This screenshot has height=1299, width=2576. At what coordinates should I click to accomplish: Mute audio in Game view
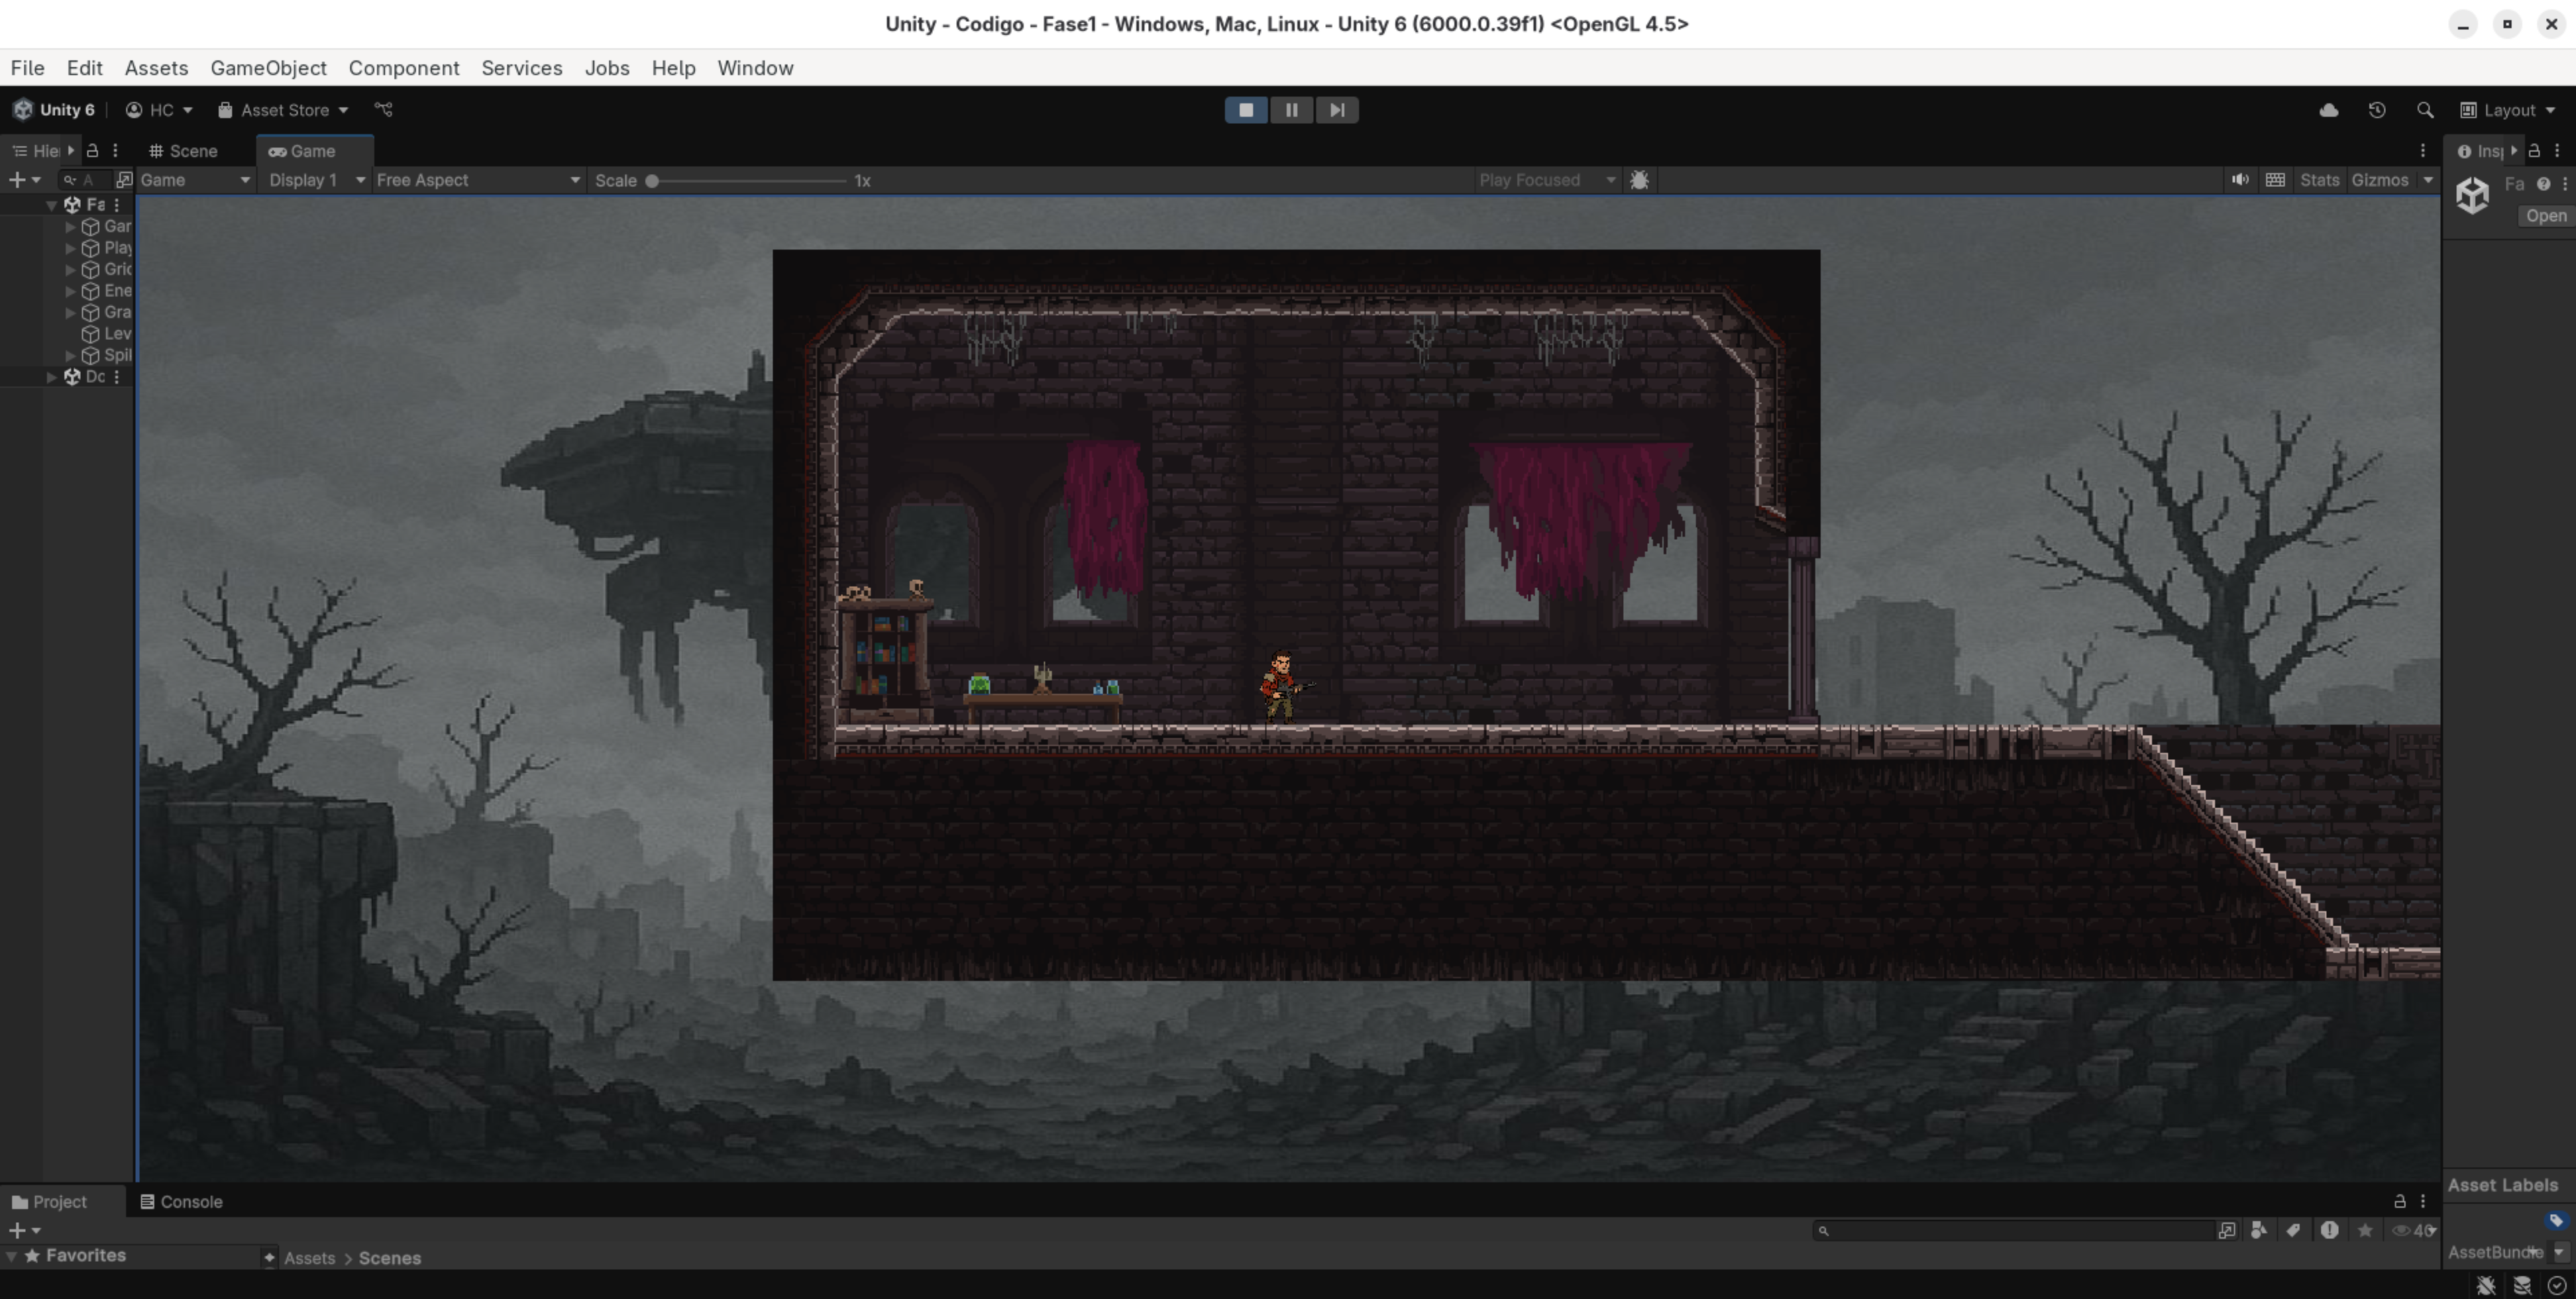2240,180
